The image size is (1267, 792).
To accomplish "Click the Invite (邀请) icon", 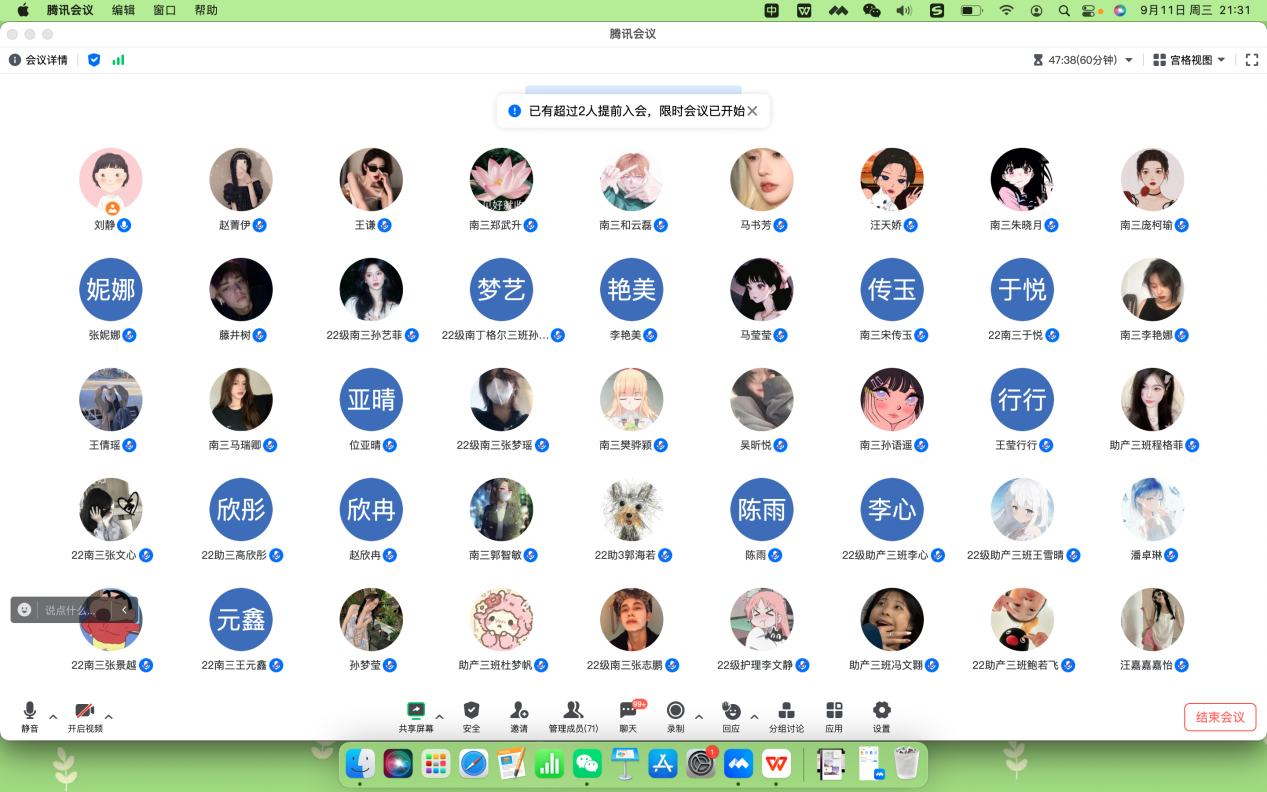I will pos(519,711).
